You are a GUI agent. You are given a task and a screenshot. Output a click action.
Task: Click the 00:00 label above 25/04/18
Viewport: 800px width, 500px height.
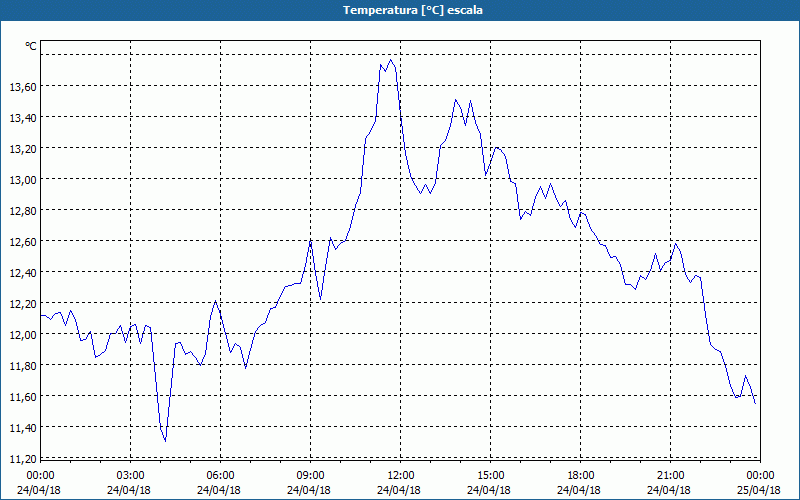pyautogui.click(x=760, y=476)
